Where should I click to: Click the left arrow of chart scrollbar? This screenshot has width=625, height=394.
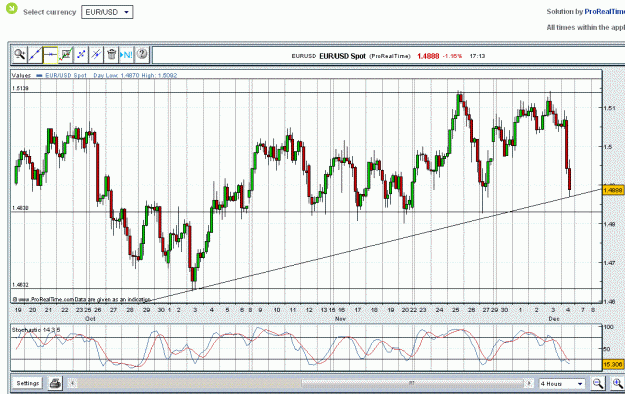point(72,383)
